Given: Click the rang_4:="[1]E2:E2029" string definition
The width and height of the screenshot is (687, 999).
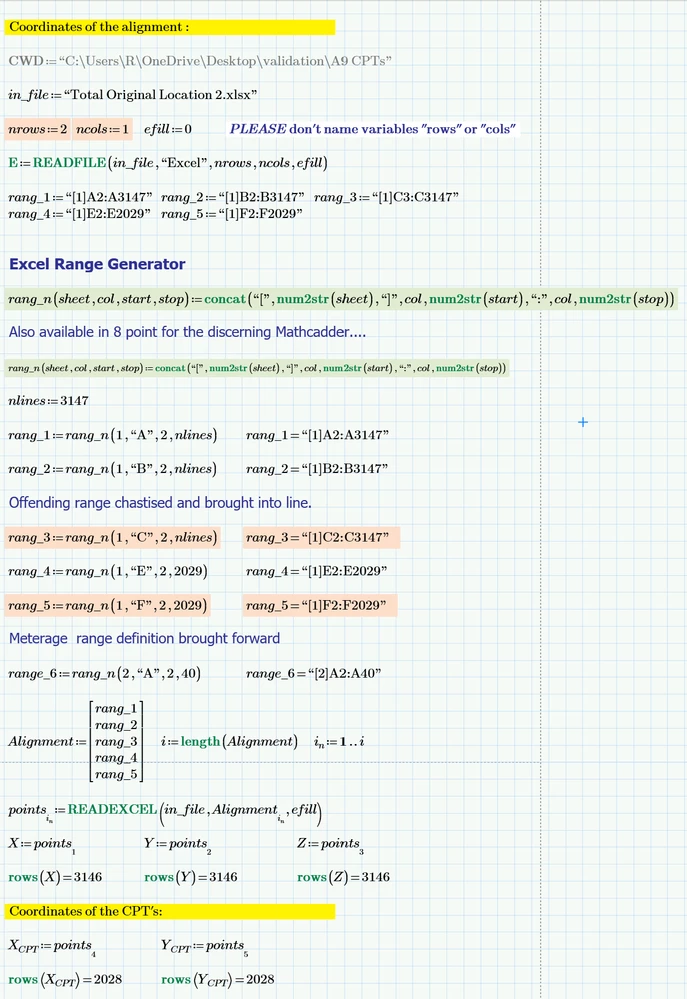Looking at the screenshot, I should point(79,214).
